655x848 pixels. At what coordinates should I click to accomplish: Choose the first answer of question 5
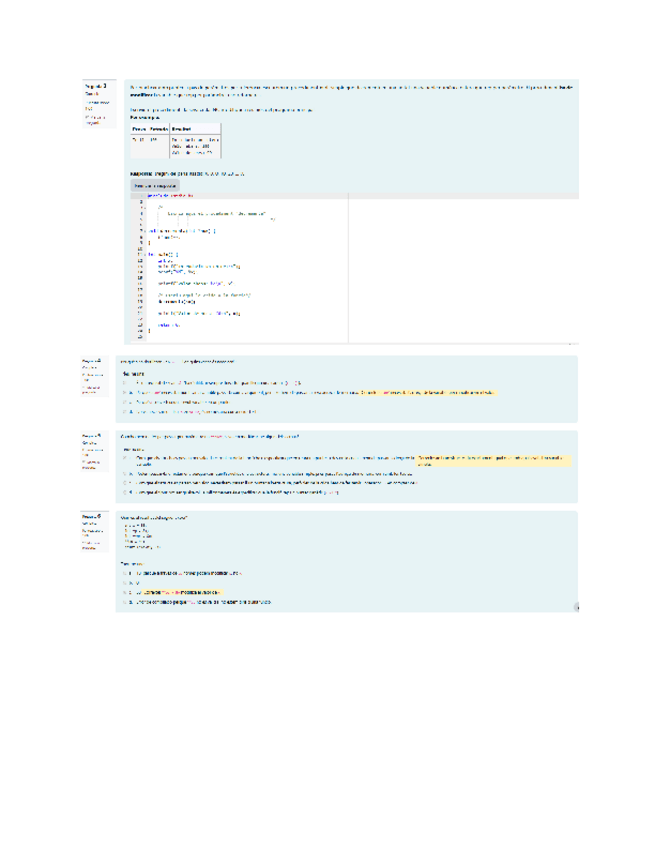(123, 459)
